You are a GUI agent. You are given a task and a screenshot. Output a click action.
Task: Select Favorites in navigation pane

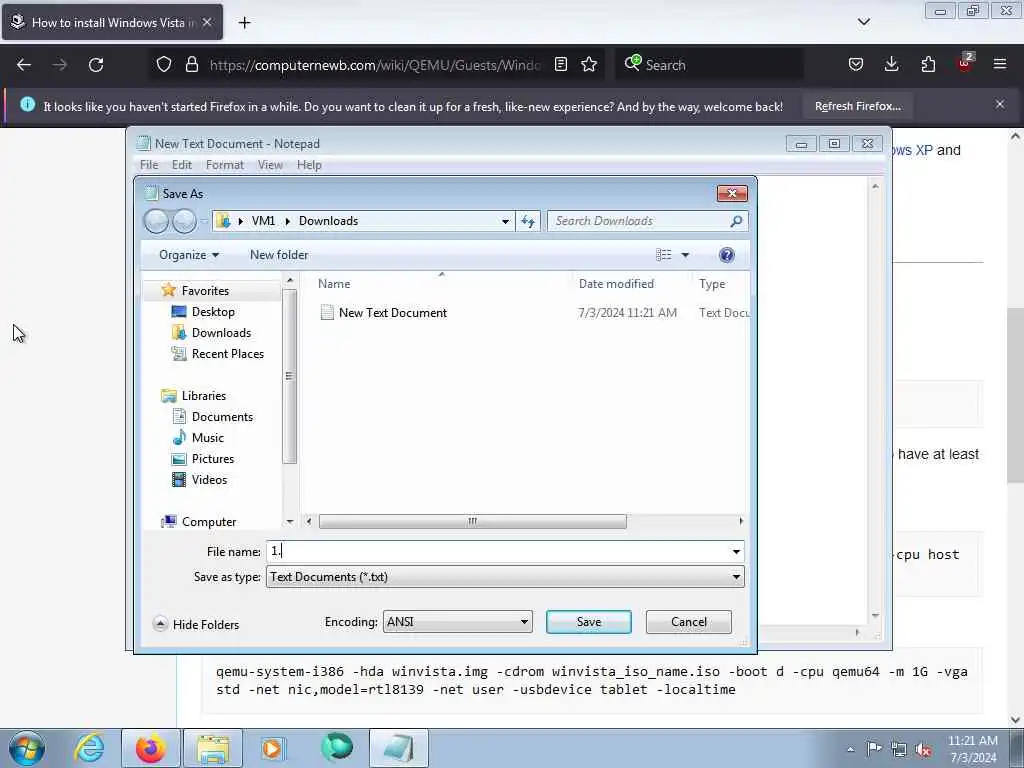(205, 291)
